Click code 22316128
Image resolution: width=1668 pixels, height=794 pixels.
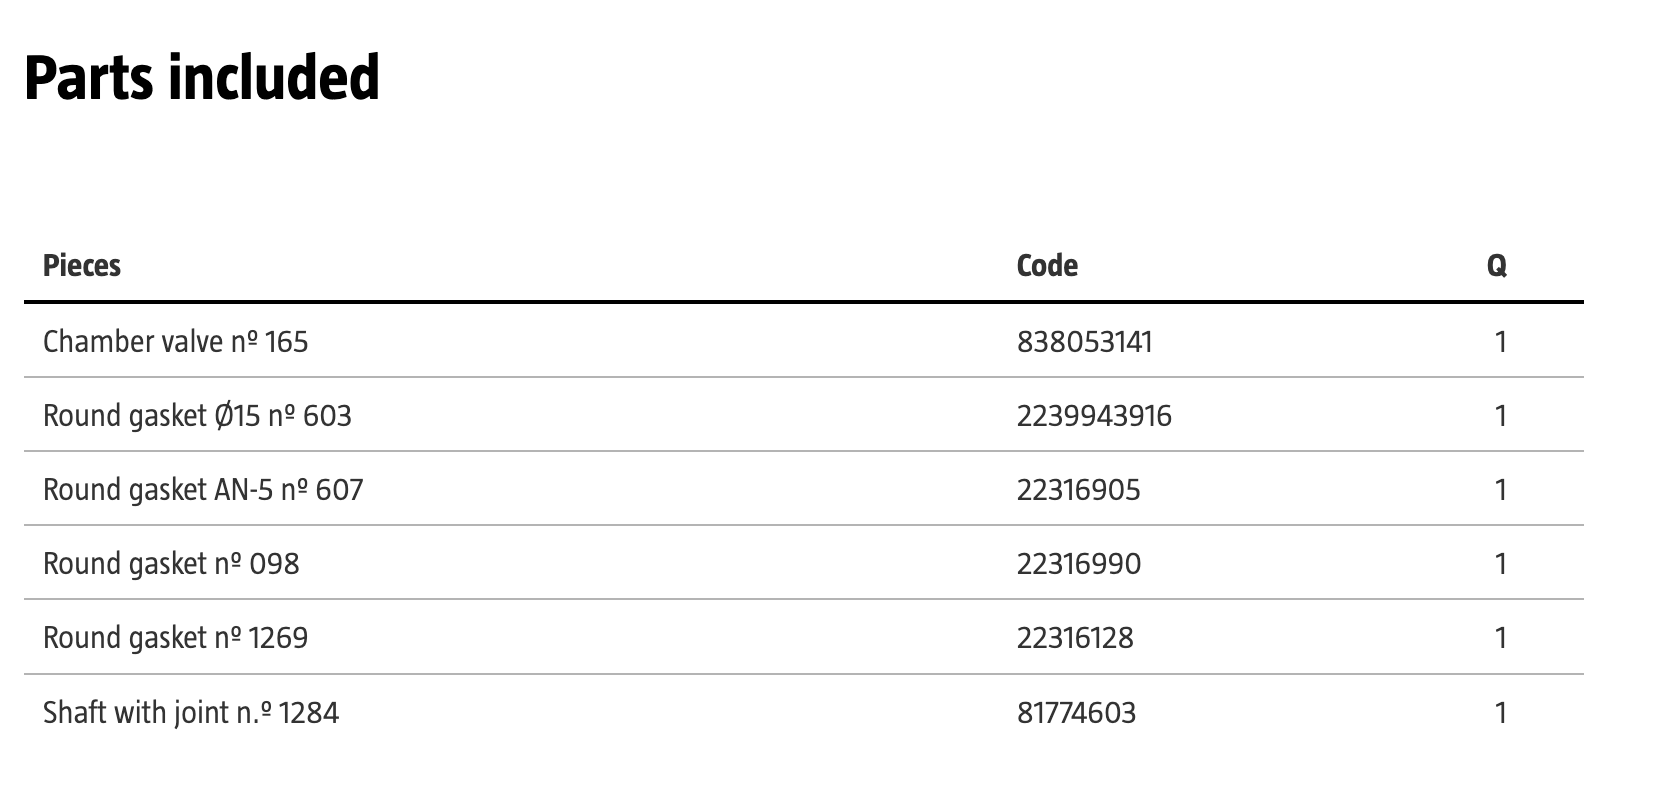coord(1075,638)
